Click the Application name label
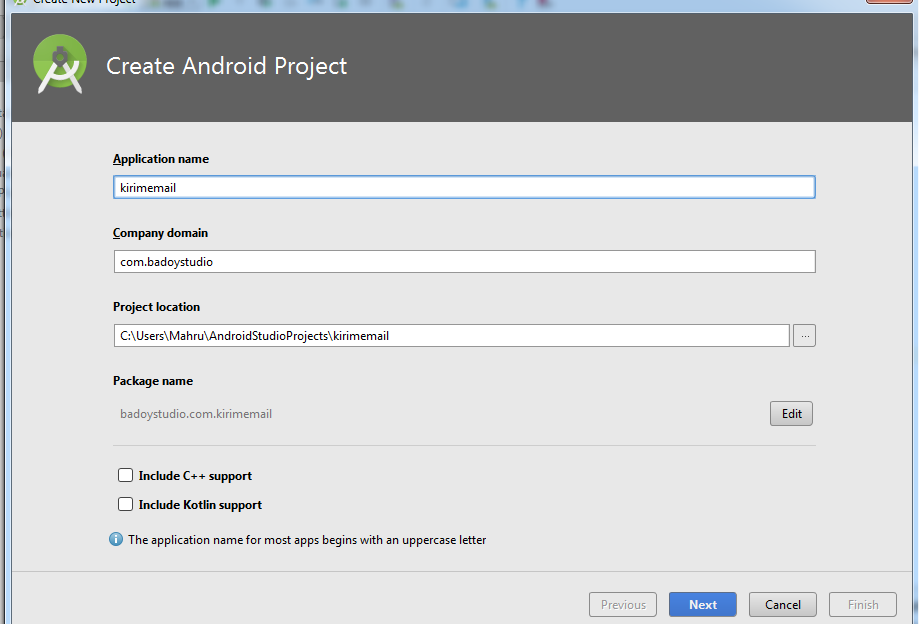 tap(161, 159)
